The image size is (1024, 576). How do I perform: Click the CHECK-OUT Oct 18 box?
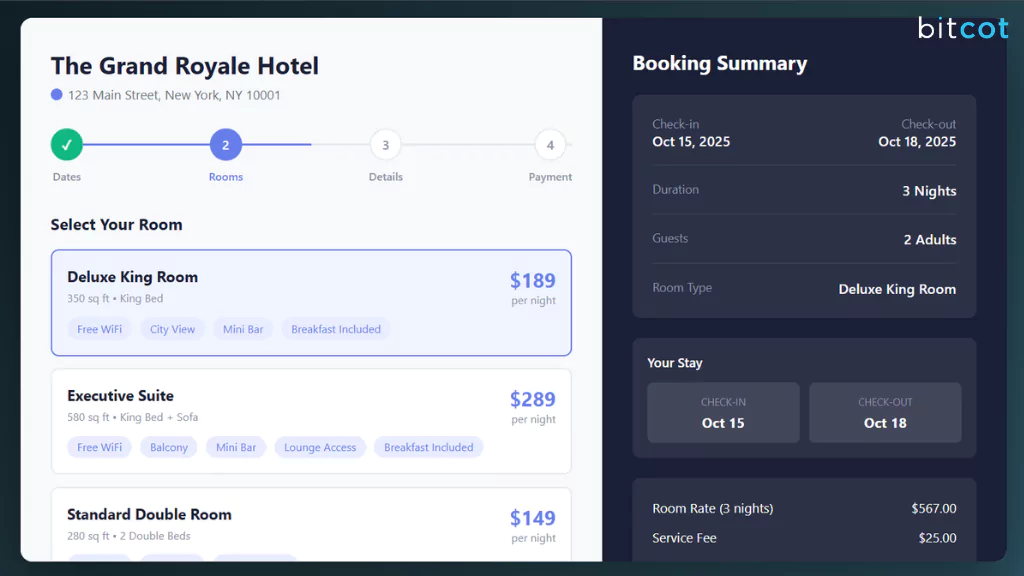[x=885, y=412]
